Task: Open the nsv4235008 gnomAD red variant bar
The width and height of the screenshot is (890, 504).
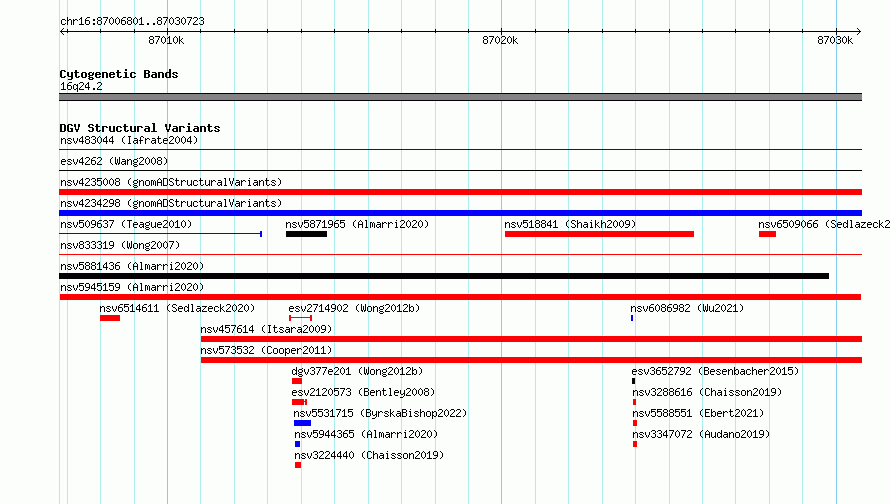Action: click(x=460, y=192)
